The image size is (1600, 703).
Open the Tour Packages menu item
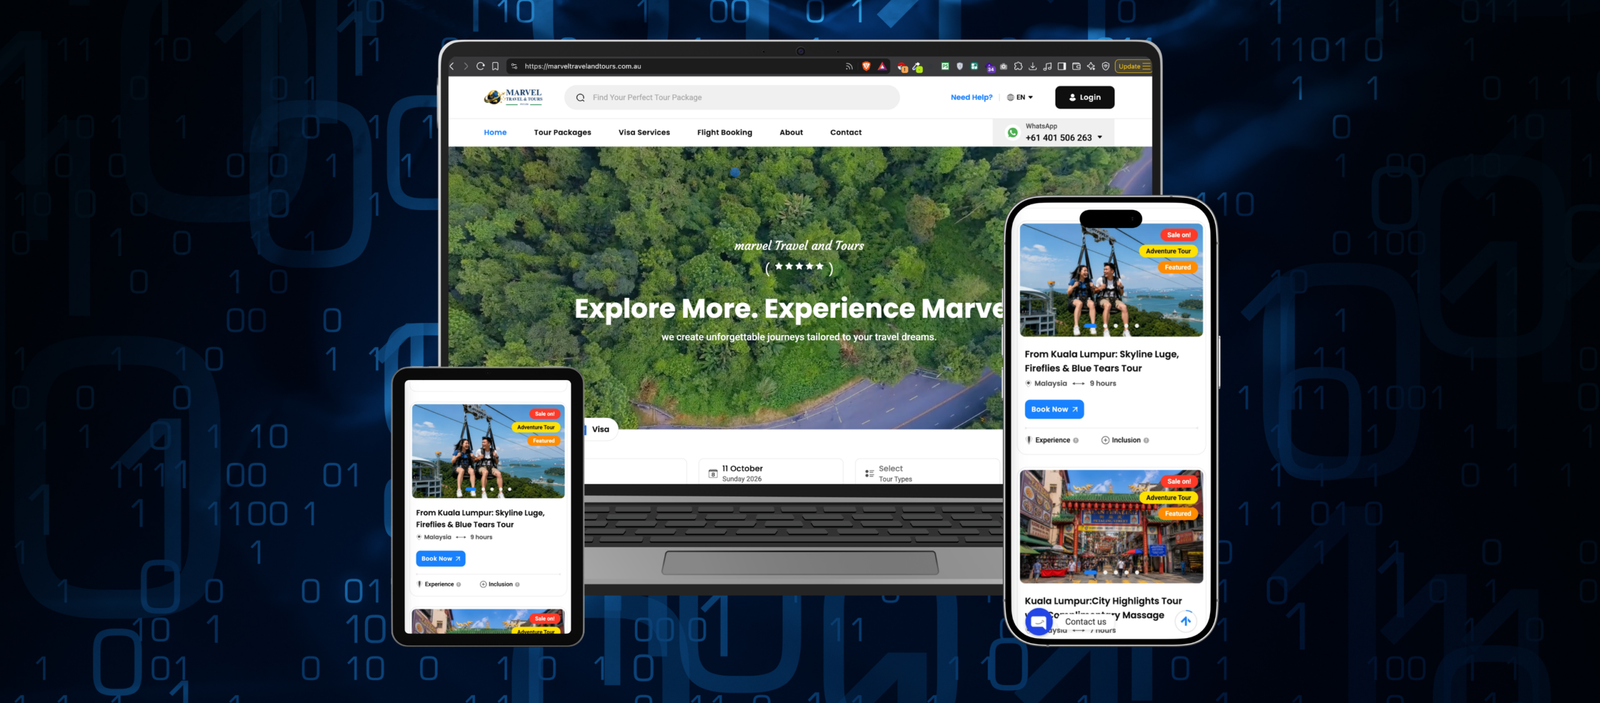pyautogui.click(x=562, y=132)
